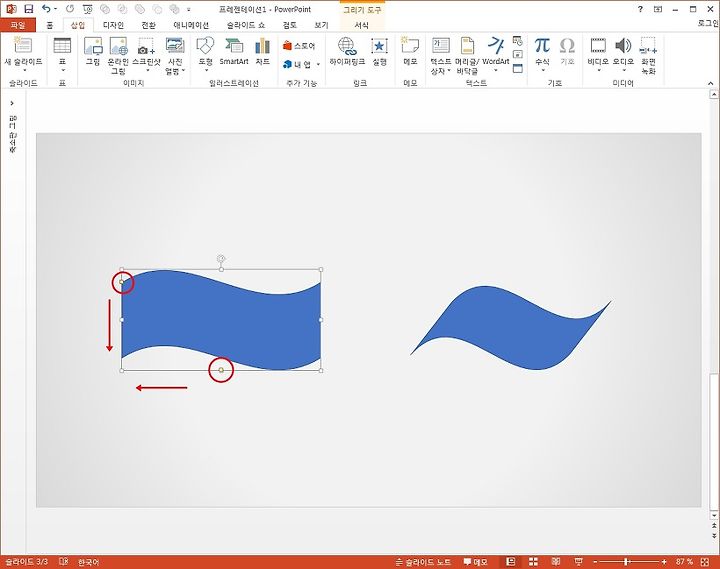Insert a SmartArt graphic
Viewport: 720px width, 569px height.
234,51
